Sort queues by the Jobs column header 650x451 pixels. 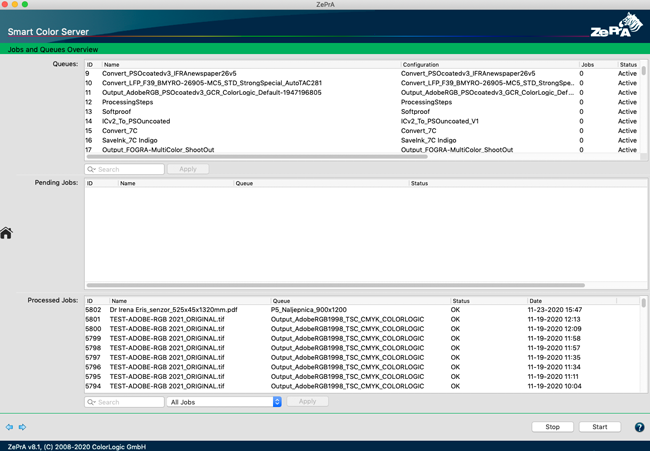pos(598,65)
